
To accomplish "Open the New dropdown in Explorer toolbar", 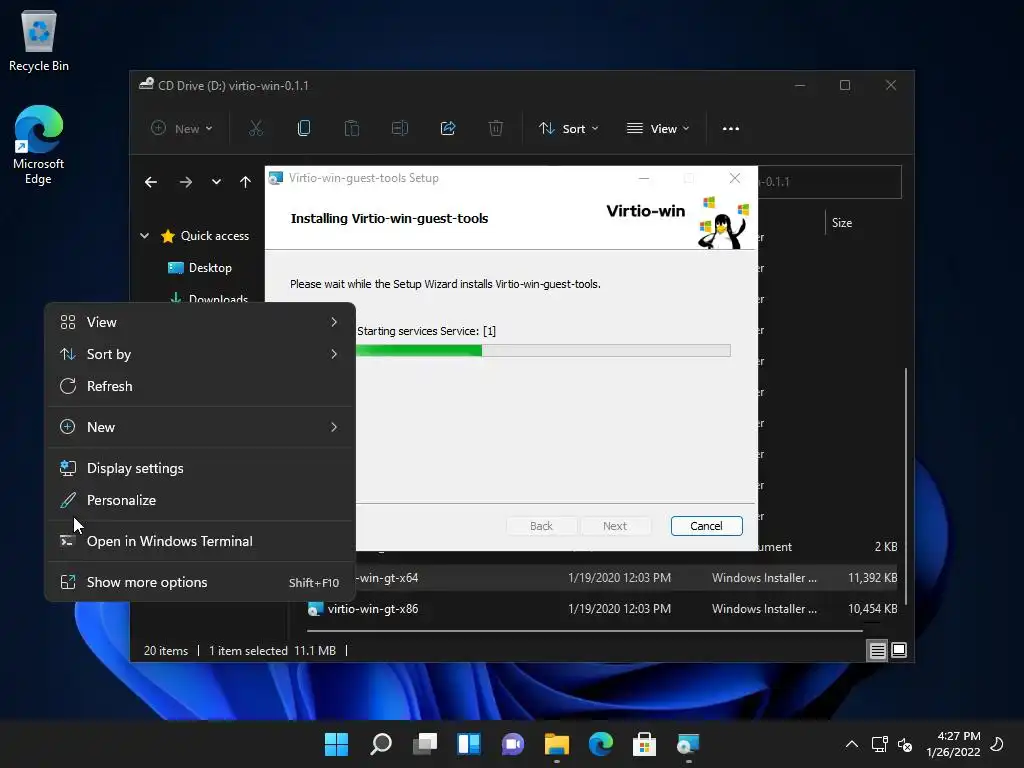I will click(x=182, y=129).
